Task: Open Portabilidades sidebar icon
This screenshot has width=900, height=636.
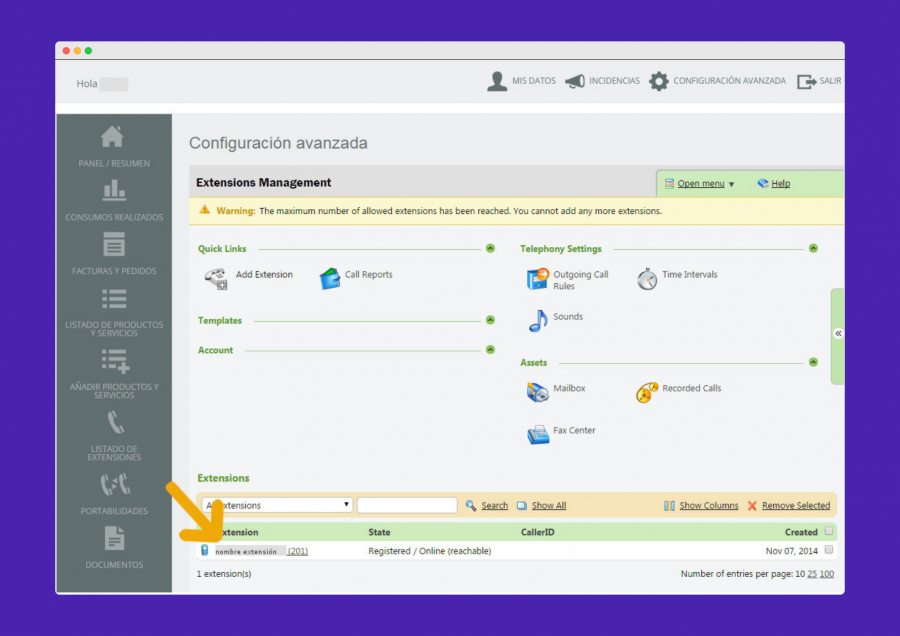Action: [115, 484]
